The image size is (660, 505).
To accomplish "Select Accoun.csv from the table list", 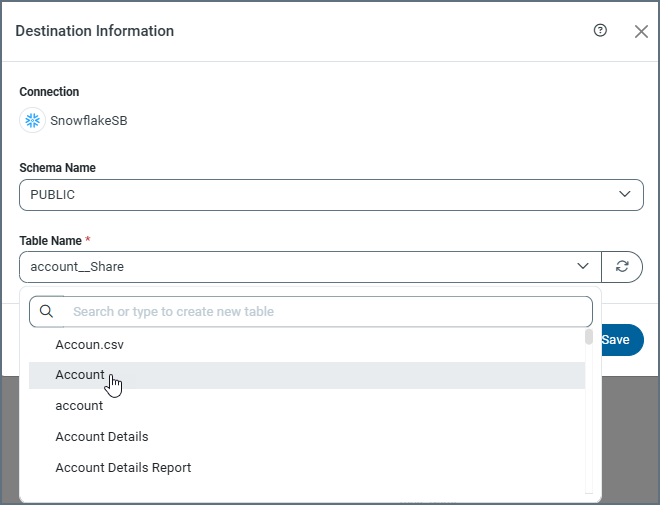I will coord(89,344).
